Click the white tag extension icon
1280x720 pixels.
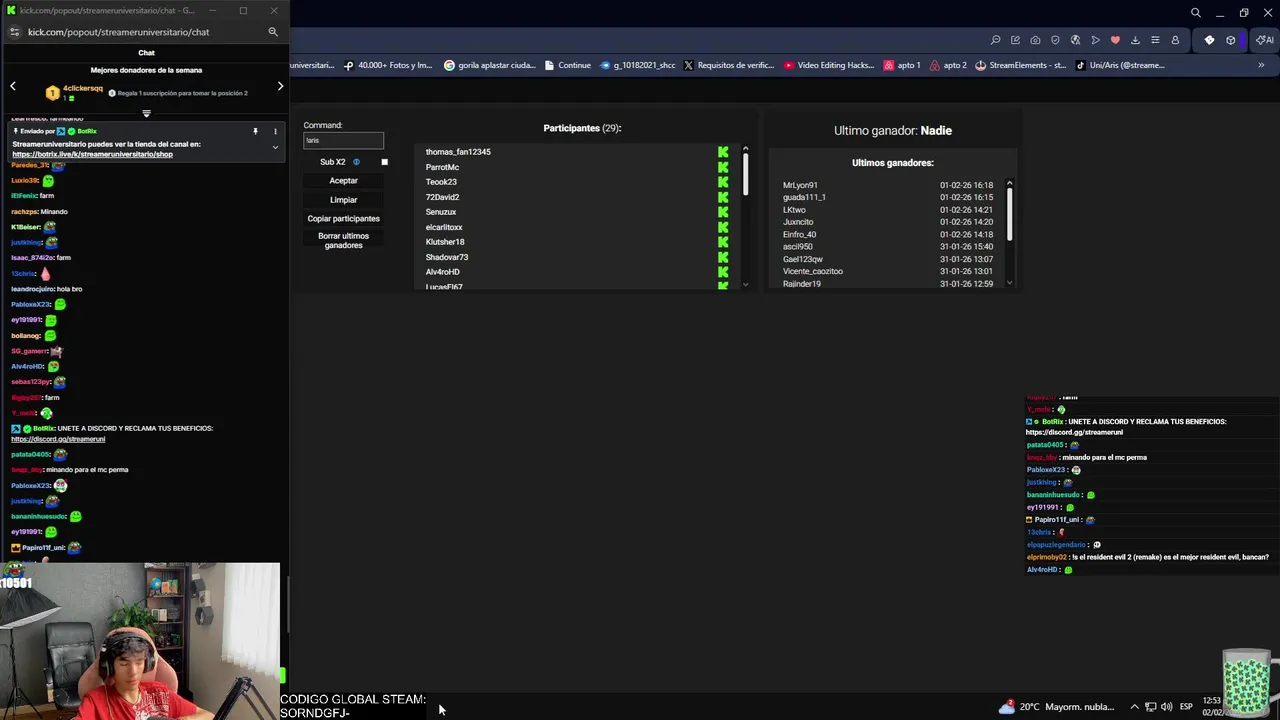tap(1209, 40)
